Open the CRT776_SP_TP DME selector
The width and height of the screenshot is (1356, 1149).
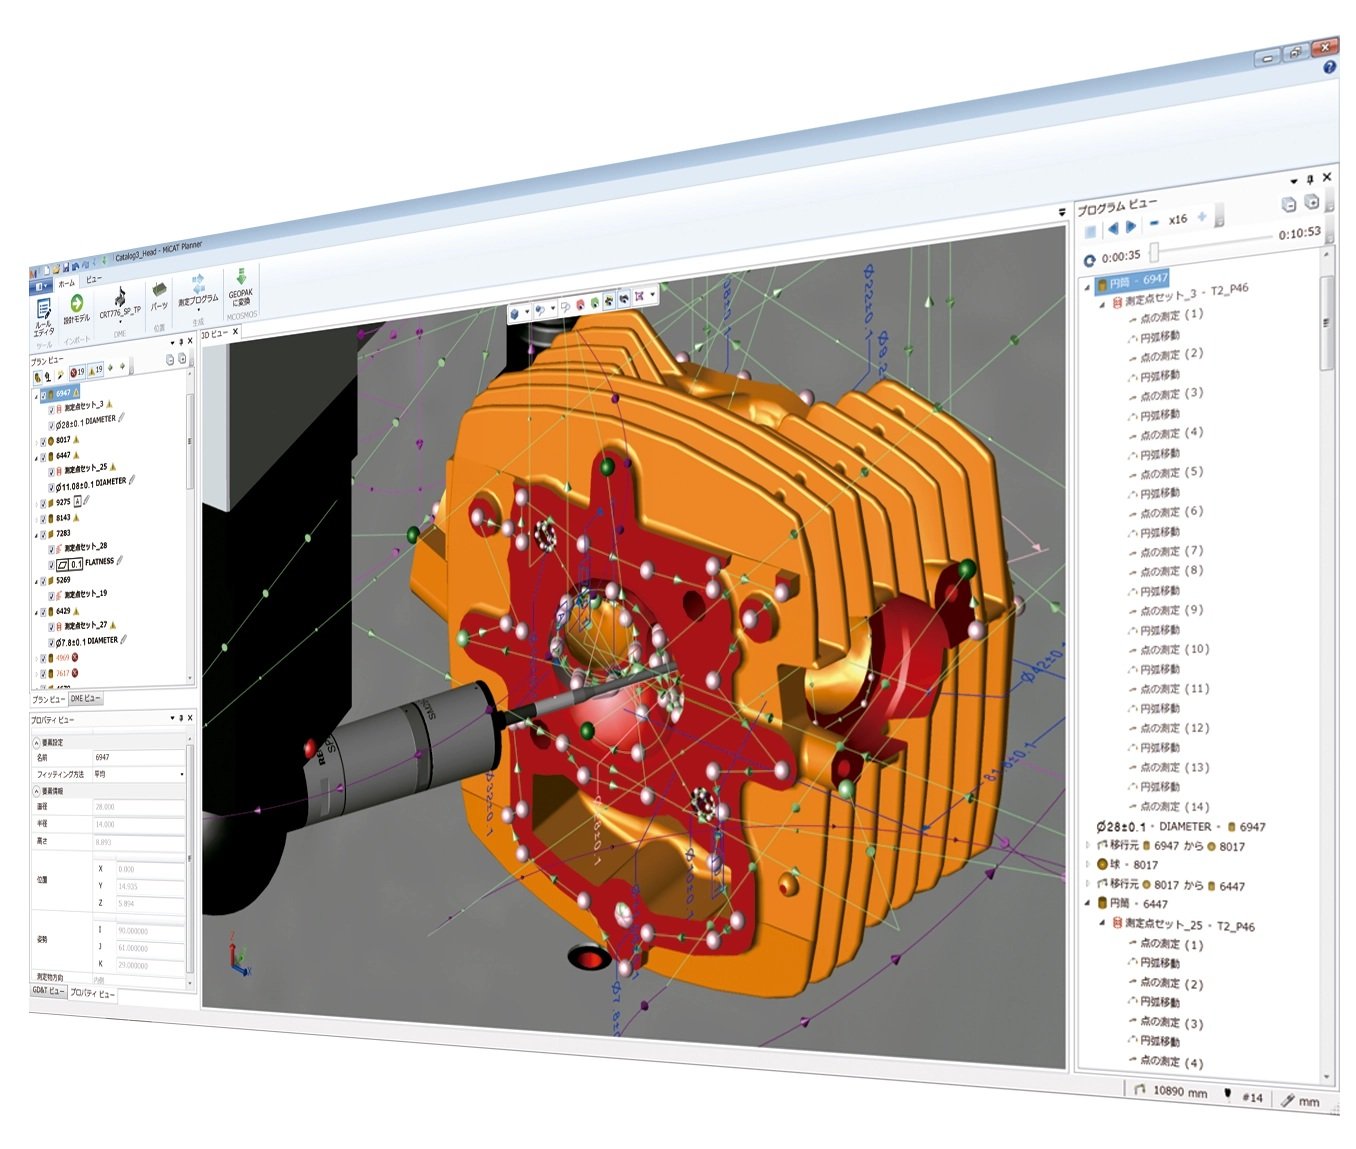[x=120, y=303]
